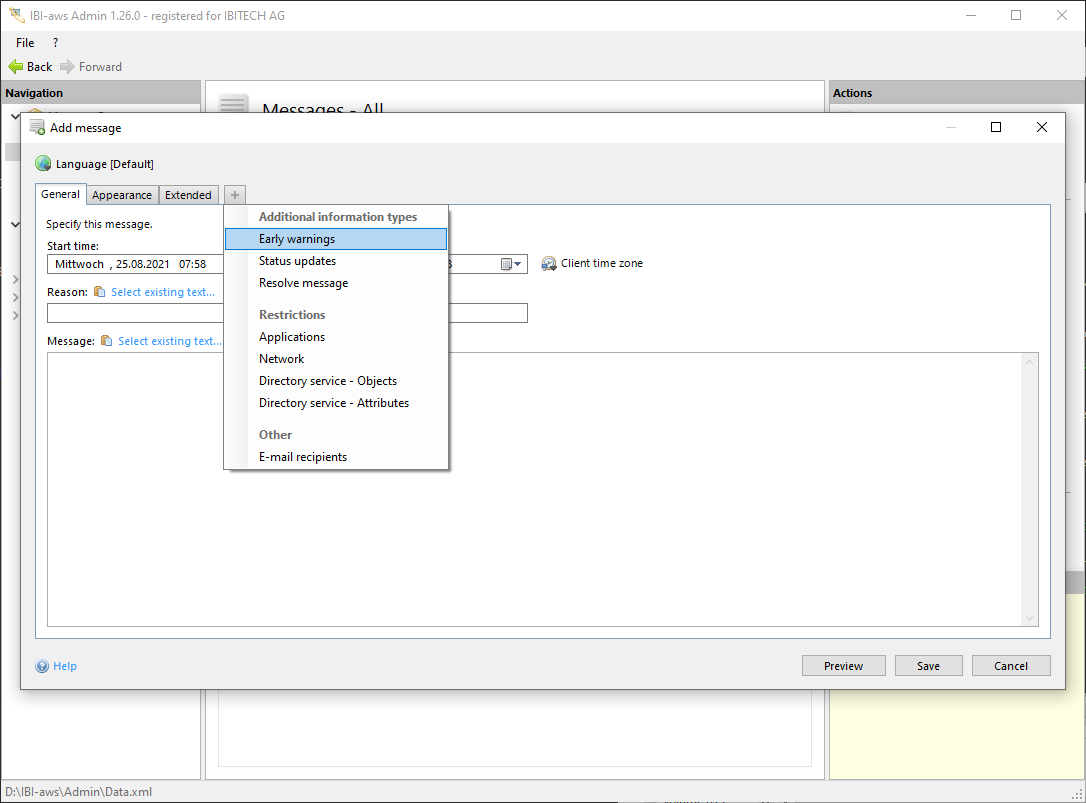Select E-mail recipients menu option
This screenshot has width=1086, height=803.
click(303, 457)
